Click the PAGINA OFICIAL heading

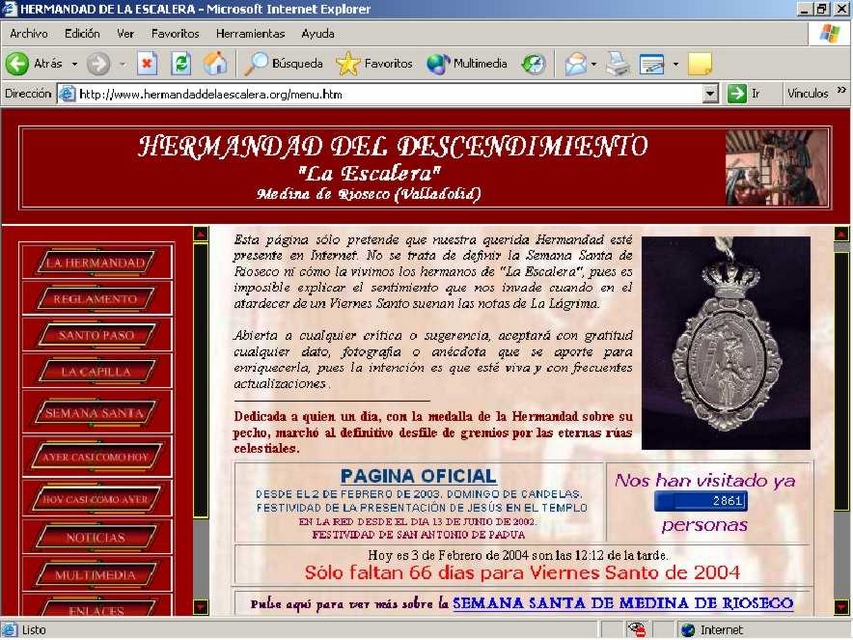(x=418, y=476)
